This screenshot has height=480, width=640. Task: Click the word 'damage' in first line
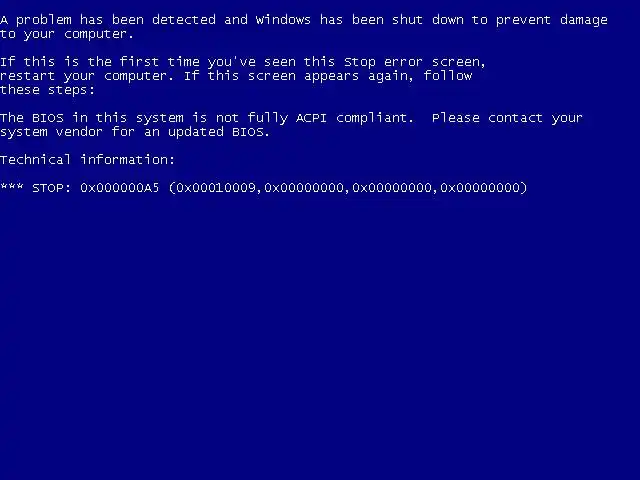tap(584, 20)
